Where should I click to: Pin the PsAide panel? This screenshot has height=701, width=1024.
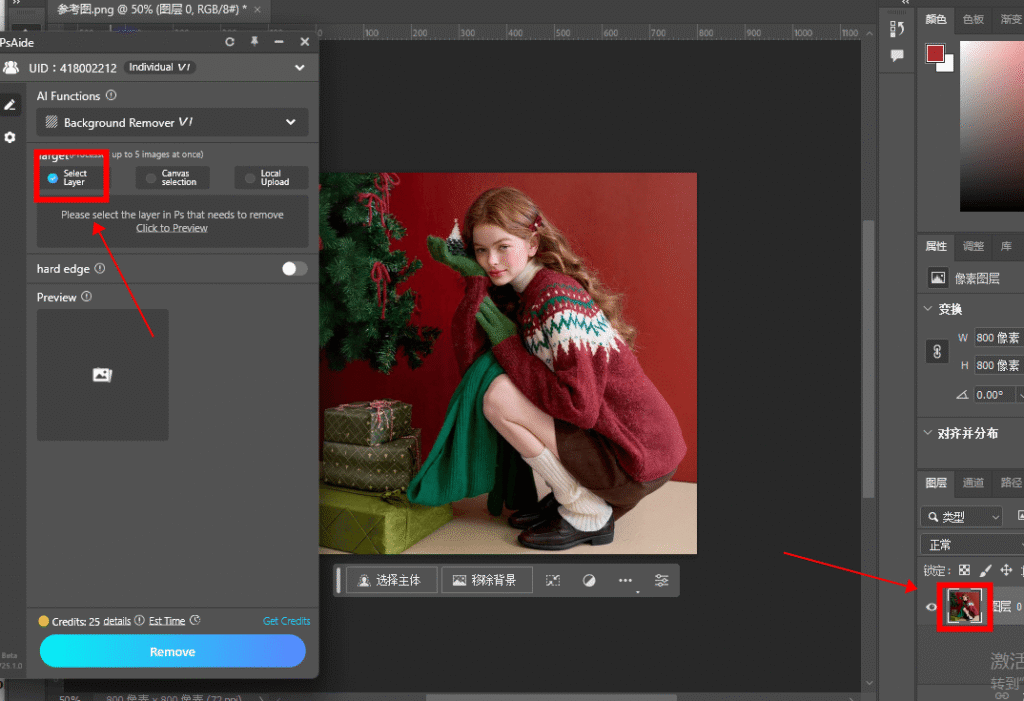[x=254, y=42]
